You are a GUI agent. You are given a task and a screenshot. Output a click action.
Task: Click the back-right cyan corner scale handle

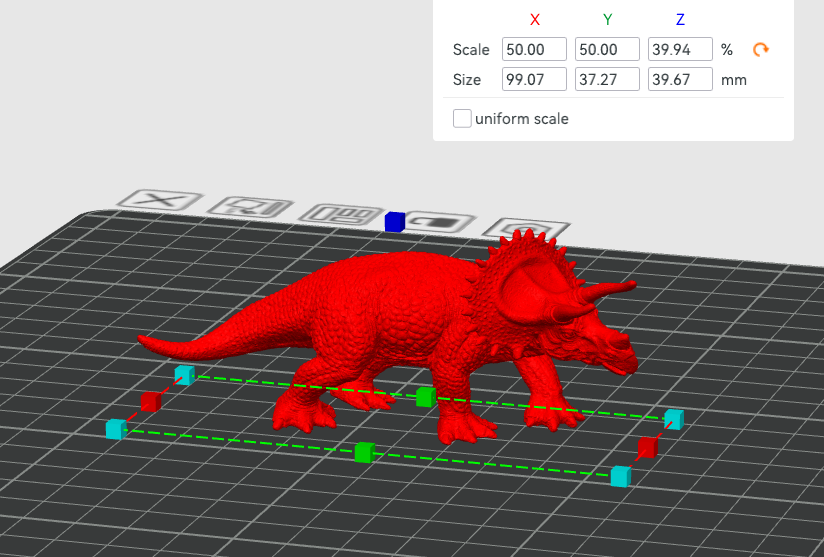click(674, 419)
